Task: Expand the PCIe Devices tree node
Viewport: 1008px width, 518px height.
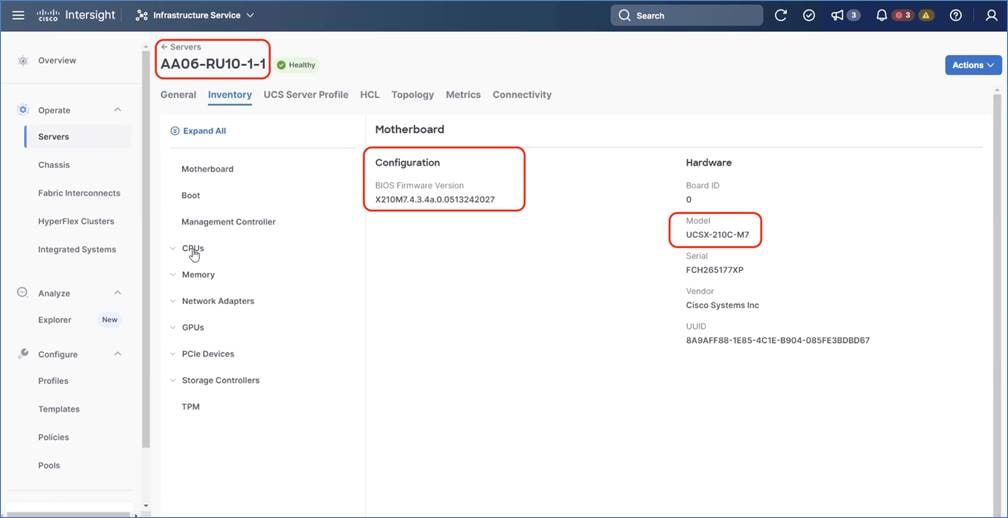Action: 173,354
